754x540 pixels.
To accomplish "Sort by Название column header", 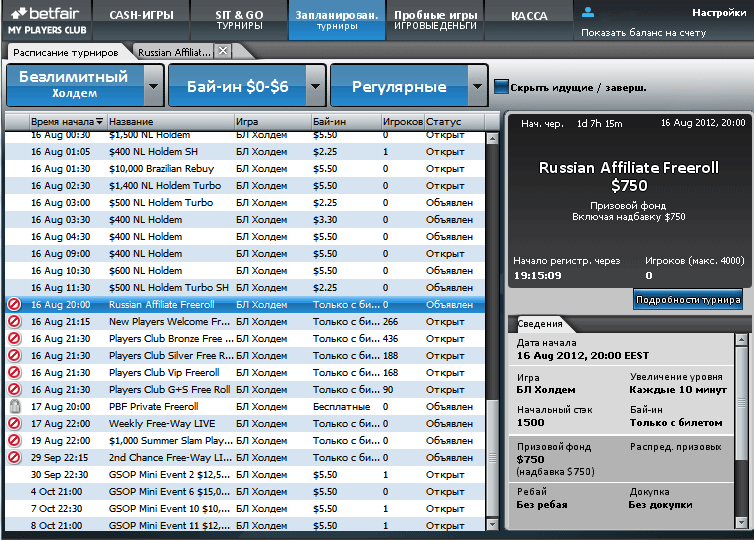I will click(171, 122).
